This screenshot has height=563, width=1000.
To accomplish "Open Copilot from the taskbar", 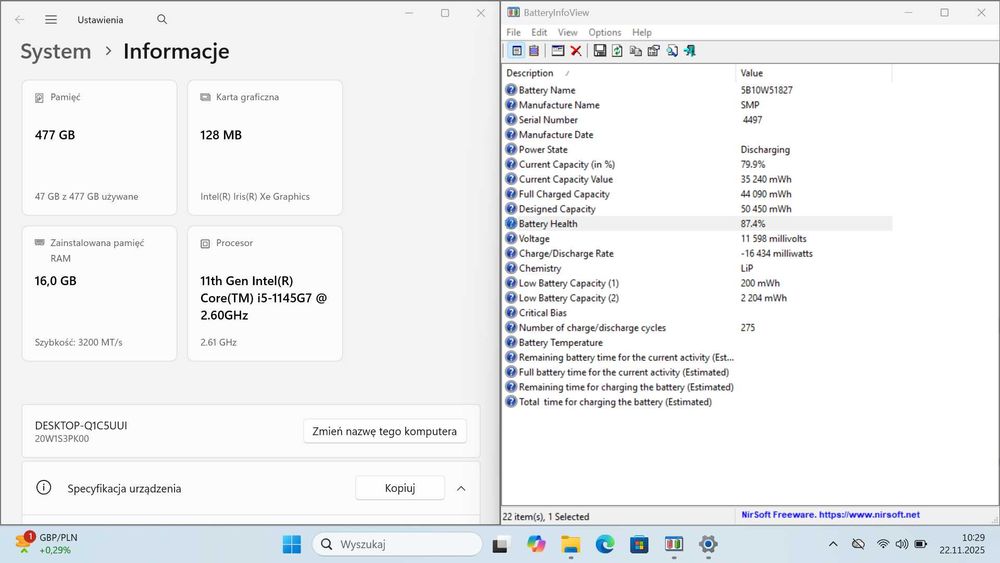I will coord(536,544).
